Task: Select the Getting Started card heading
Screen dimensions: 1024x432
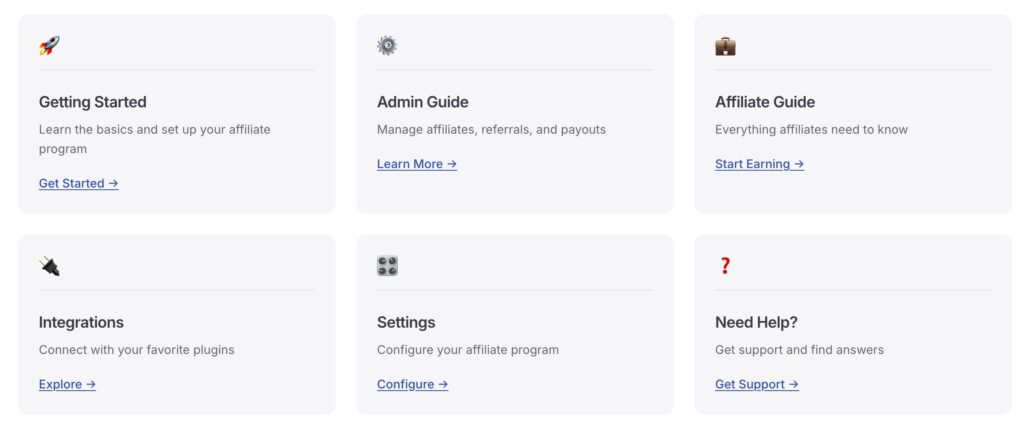Action: (92, 102)
